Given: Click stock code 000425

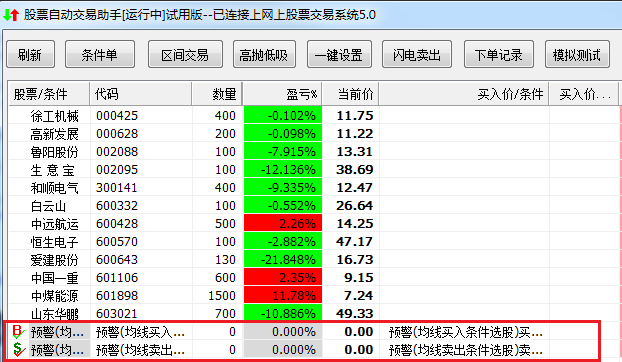Looking at the screenshot, I should [117, 116].
